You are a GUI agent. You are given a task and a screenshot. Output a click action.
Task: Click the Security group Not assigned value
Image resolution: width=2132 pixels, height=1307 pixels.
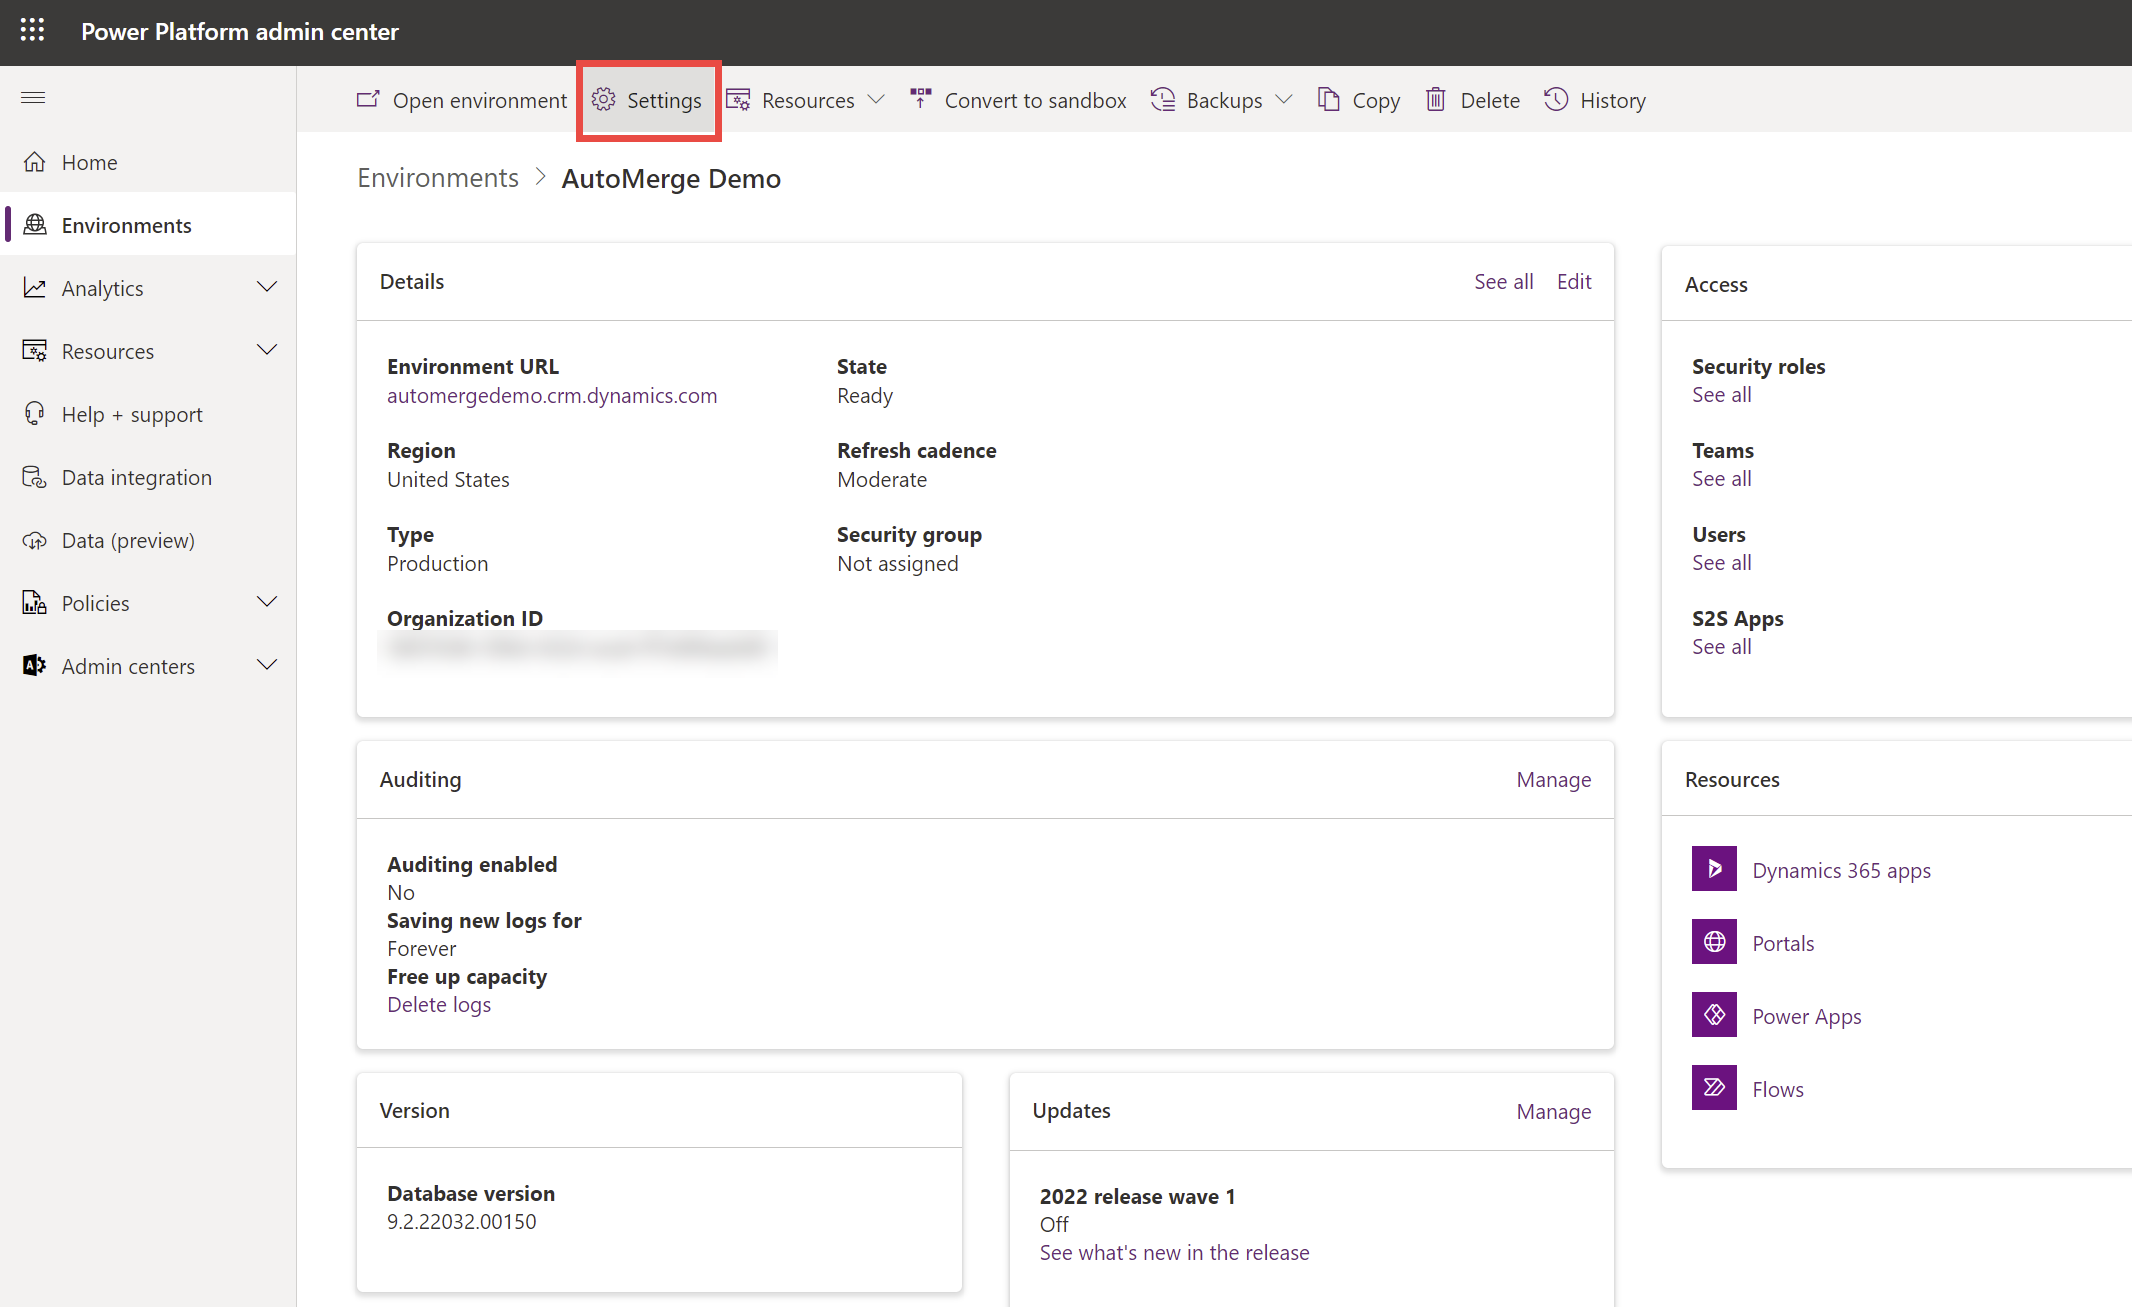pos(898,563)
